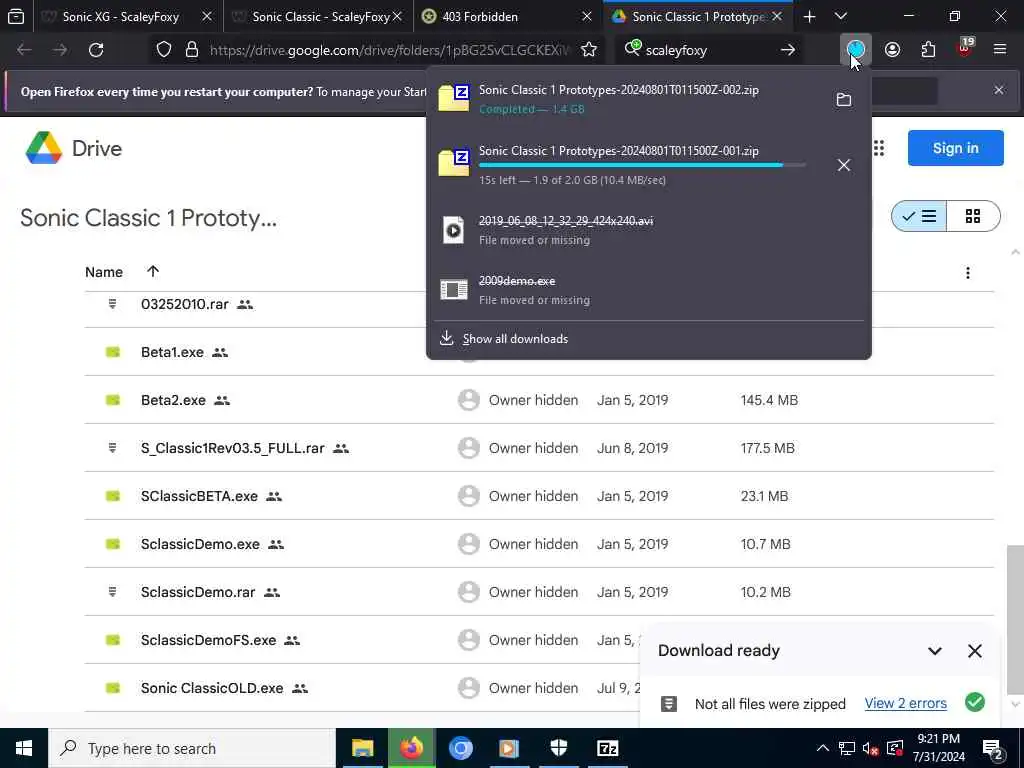Image resolution: width=1024 pixels, height=768 pixels.
Task: Open the more options three-dot menu
Action: [x=968, y=272]
